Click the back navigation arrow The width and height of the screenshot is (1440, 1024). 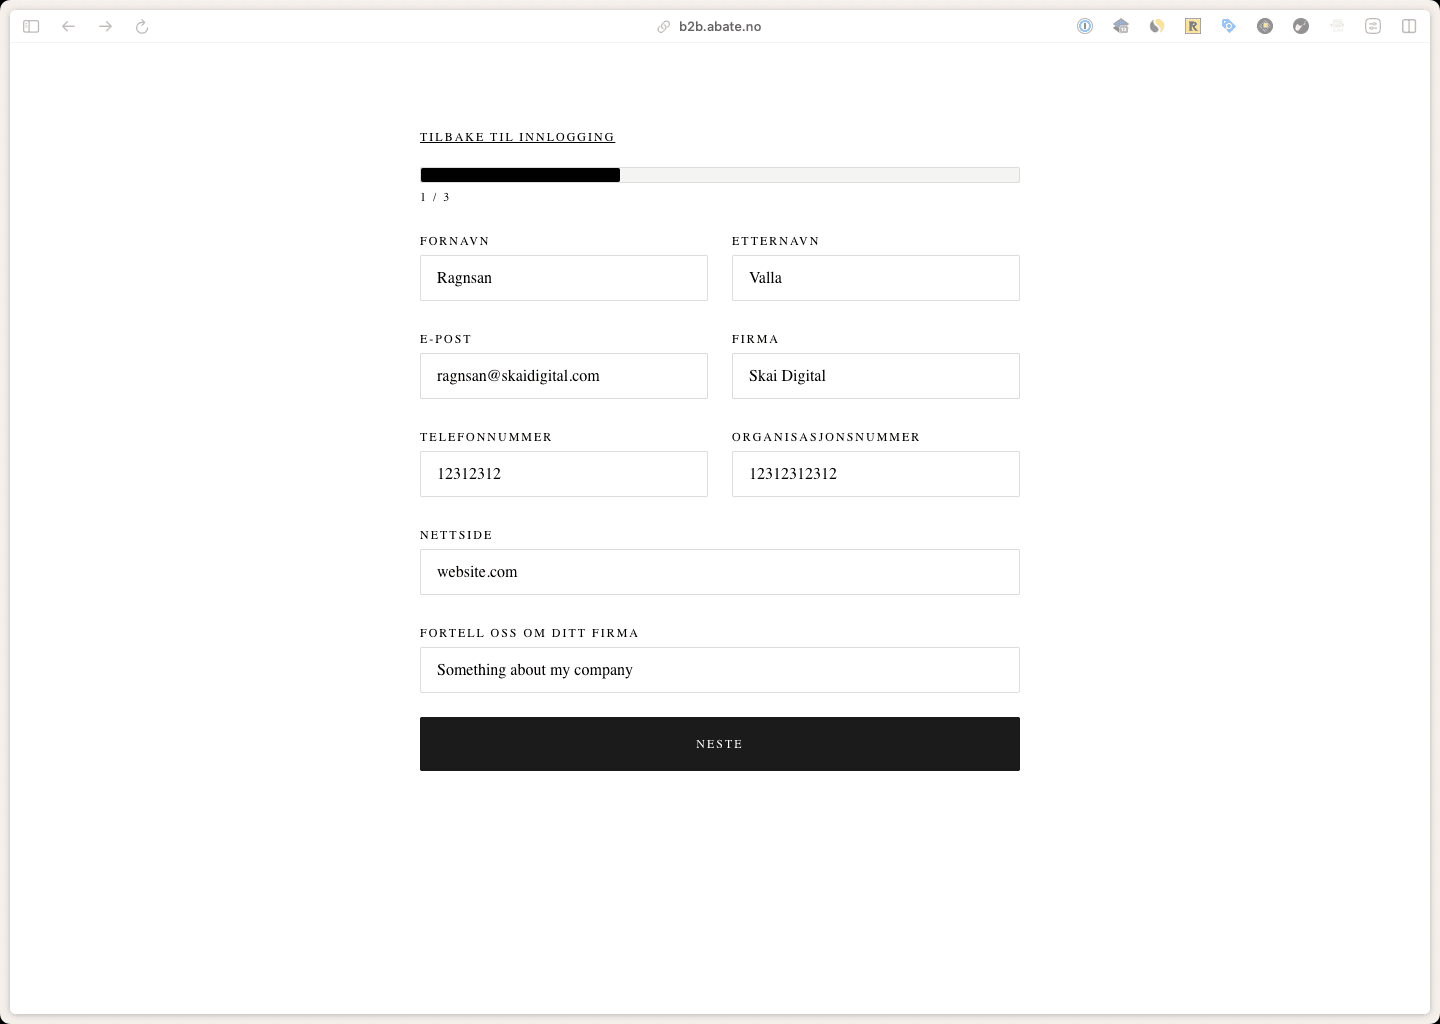click(x=68, y=27)
